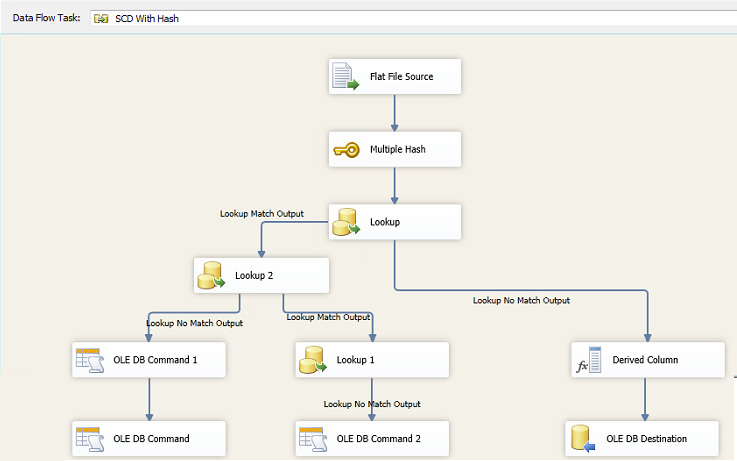Click the Lookup No Match Output label above OLE DB Command 1
737x461 pixels.
194,323
